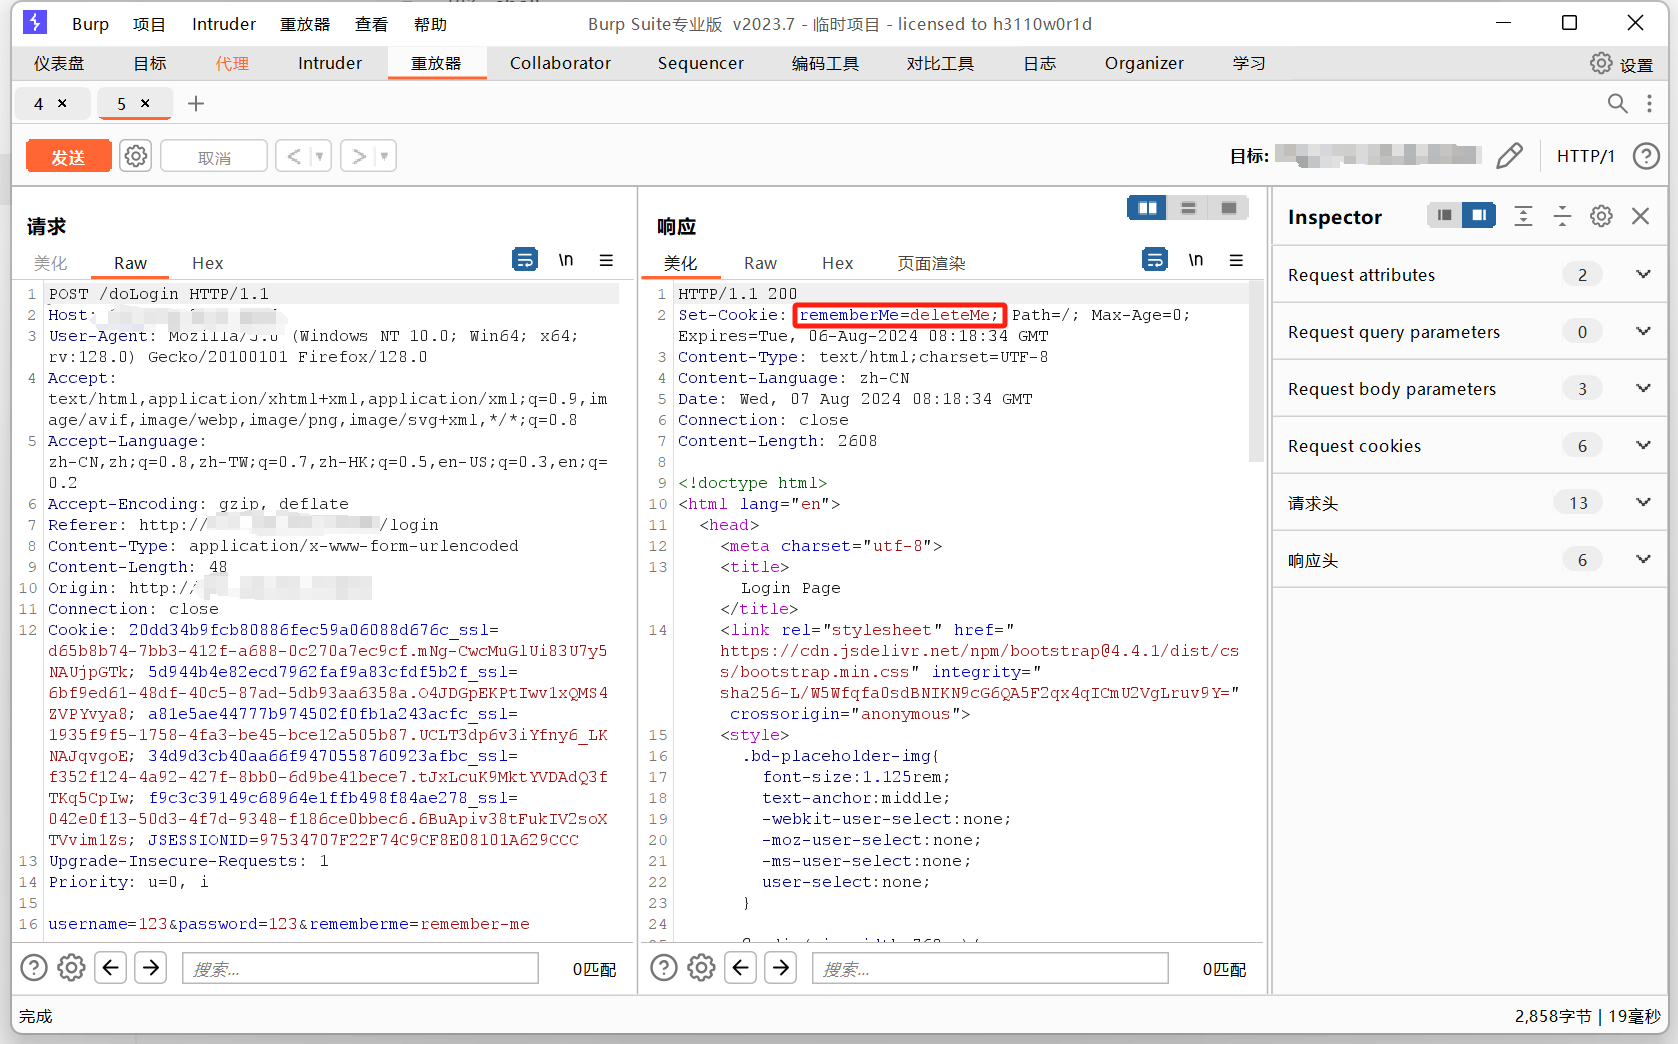Collapse all Inspector sections icon
The height and width of the screenshot is (1044, 1678).
point(1562,216)
